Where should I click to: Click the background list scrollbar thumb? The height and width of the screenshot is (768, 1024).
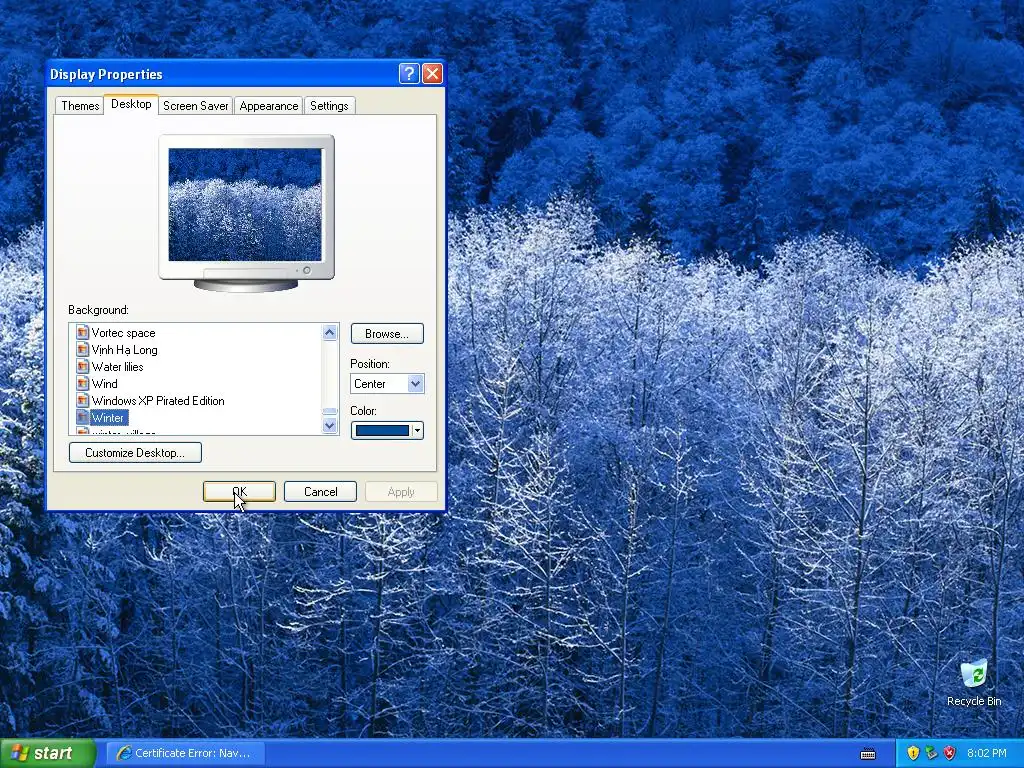330,411
